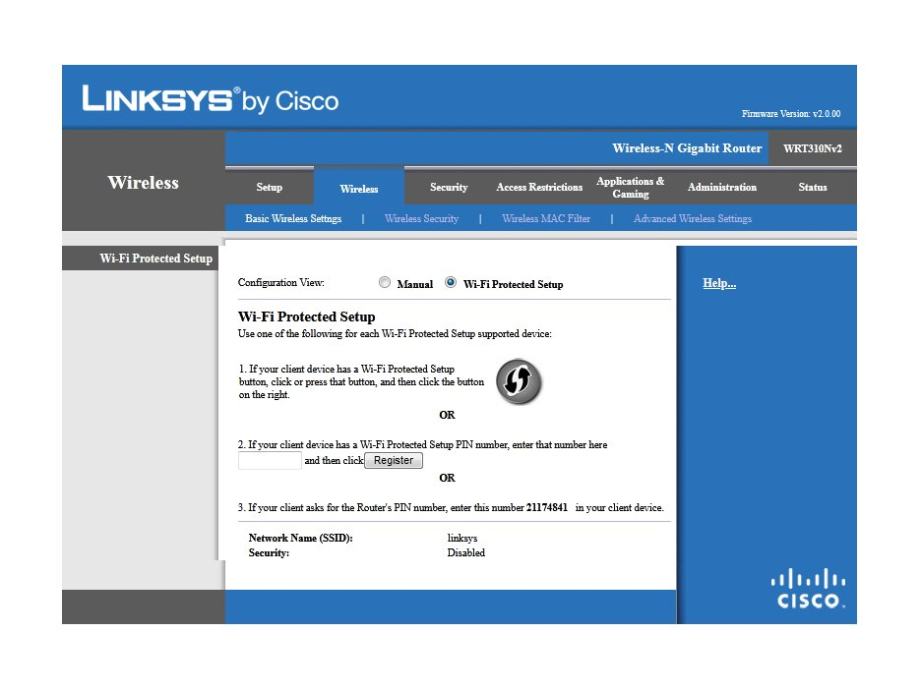Switch to the Administration tab
The image size is (920, 690).
click(x=722, y=187)
